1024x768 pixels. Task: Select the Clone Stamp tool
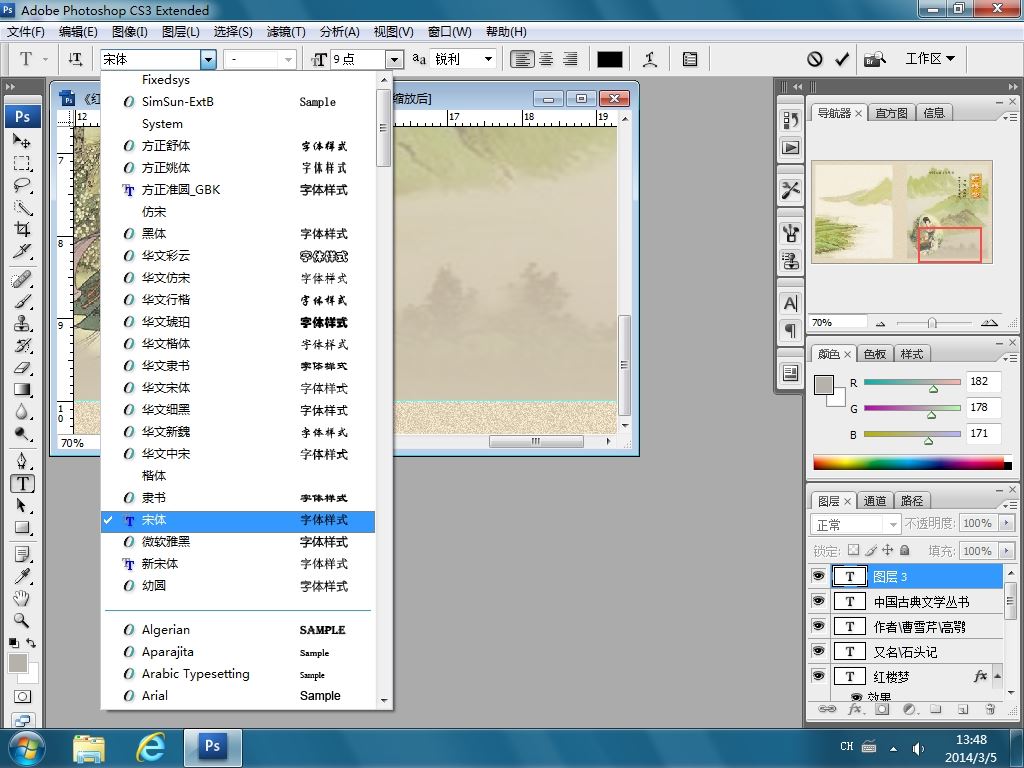click(22, 324)
